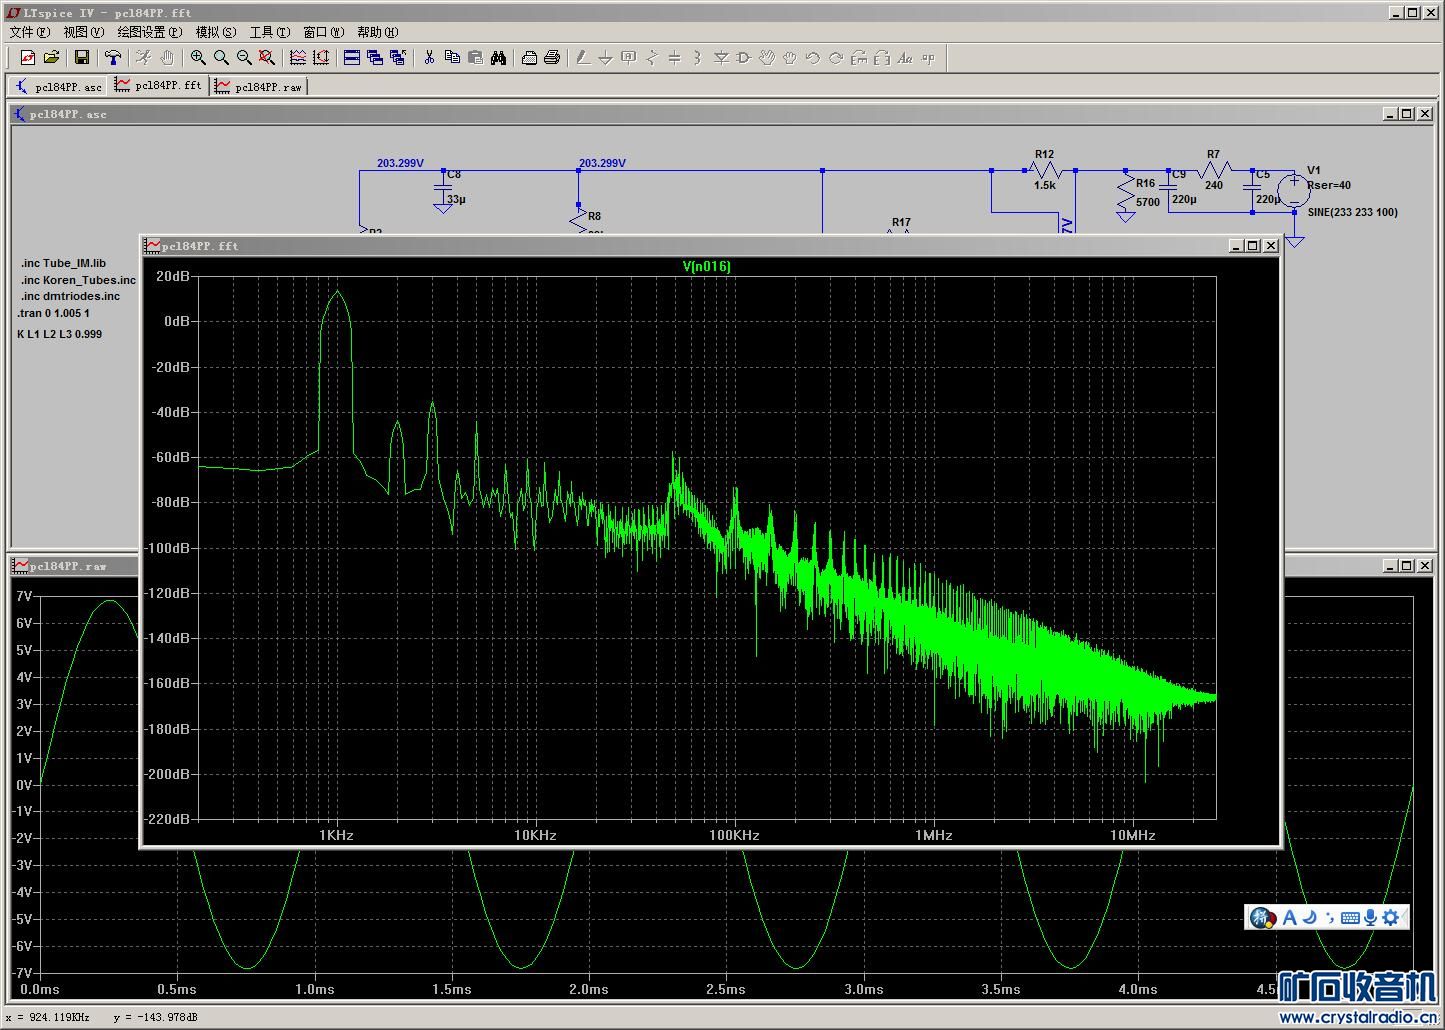Viewport: 1445px width, 1030px height.
Task: Click the Tile Windows toolbar icon
Action: [352, 58]
